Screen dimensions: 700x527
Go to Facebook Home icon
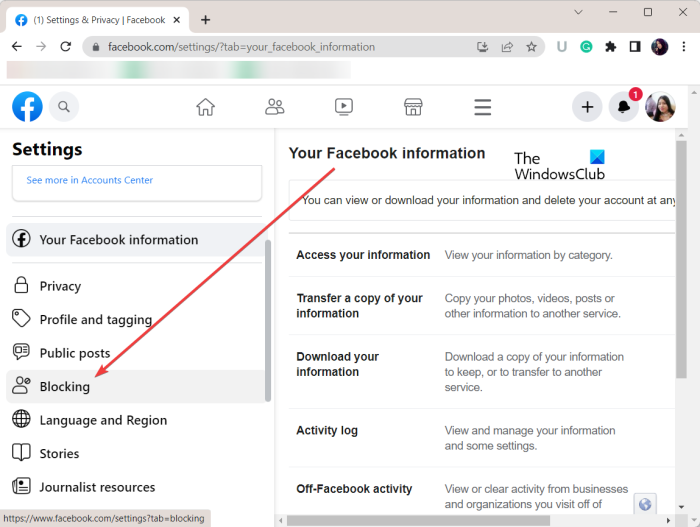[205, 107]
